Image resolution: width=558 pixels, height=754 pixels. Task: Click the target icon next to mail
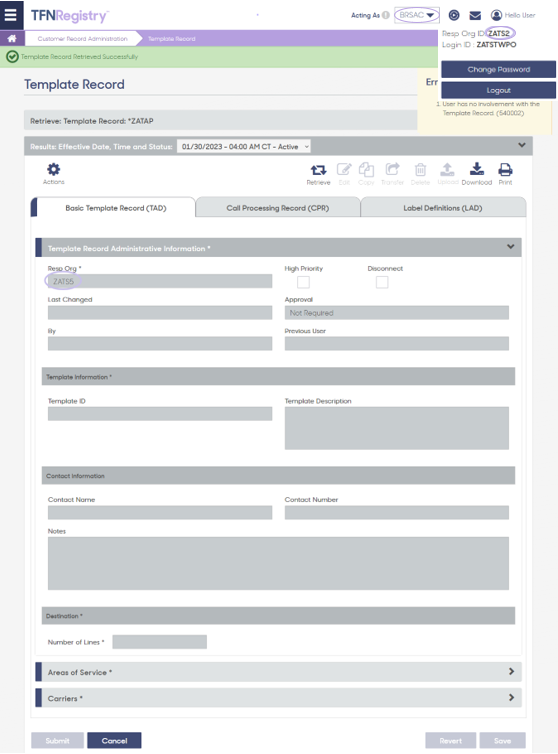pos(454,15)
